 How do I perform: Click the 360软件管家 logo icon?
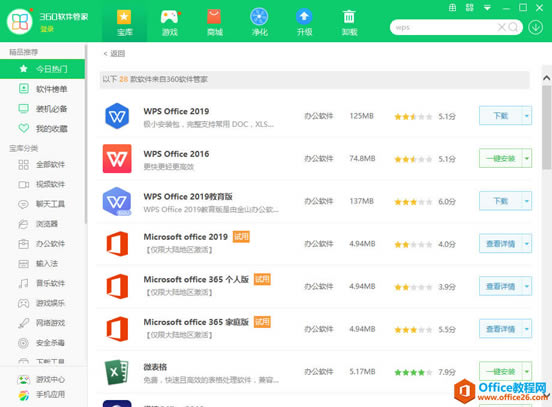pos(20,21)
